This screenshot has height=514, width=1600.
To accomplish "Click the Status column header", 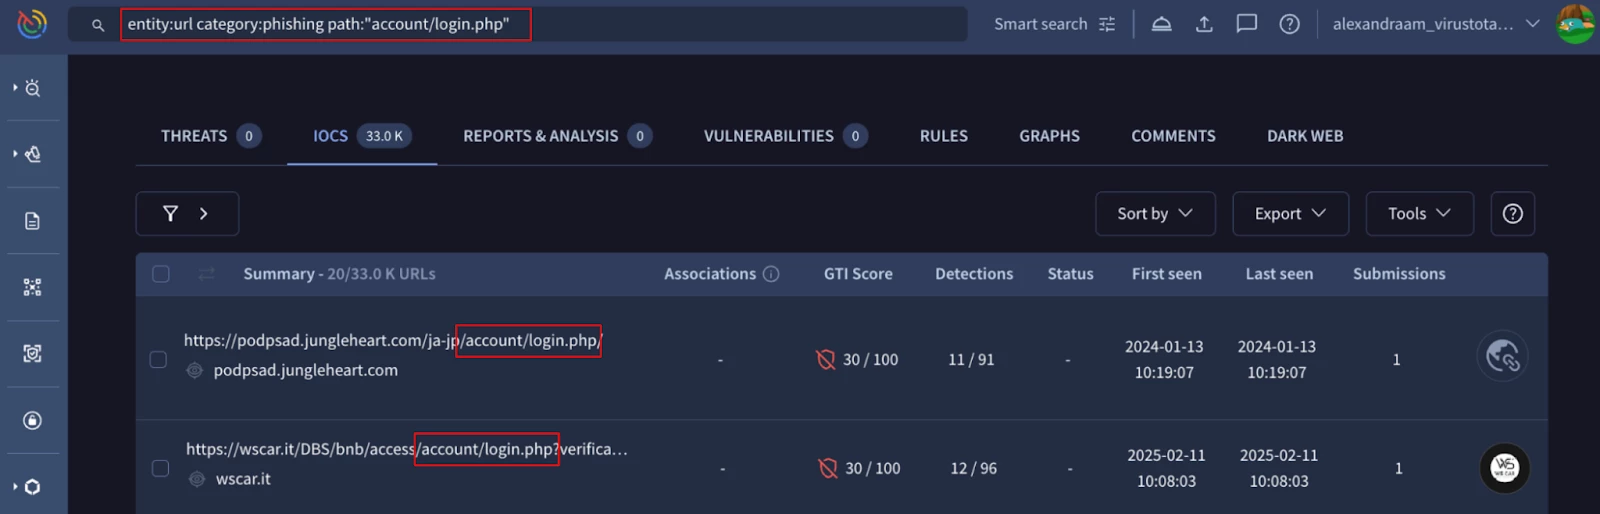I will [x=1070, y=274].
